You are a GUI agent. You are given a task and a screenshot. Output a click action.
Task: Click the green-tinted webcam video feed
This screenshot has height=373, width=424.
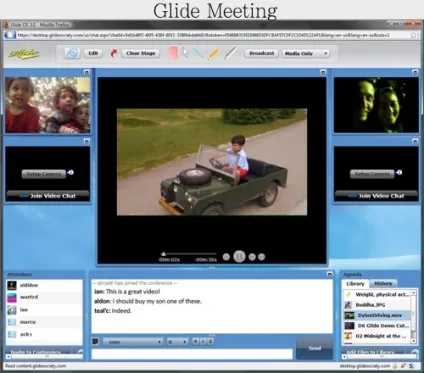(376, 105)
